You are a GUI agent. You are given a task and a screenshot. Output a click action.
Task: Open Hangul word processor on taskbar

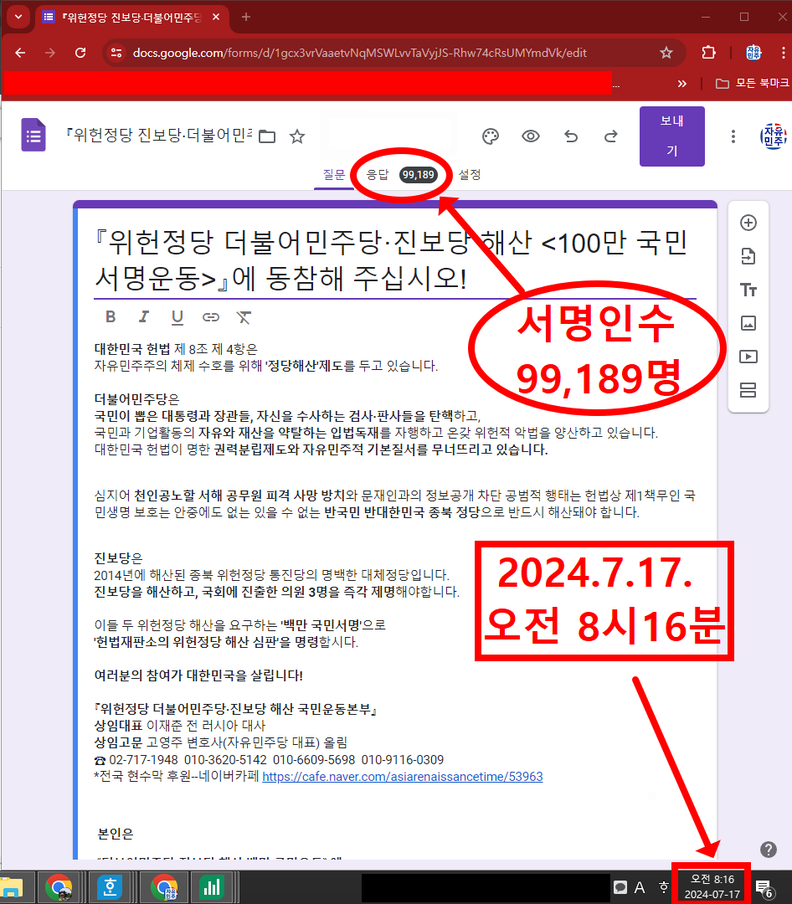tap(110, 888)
